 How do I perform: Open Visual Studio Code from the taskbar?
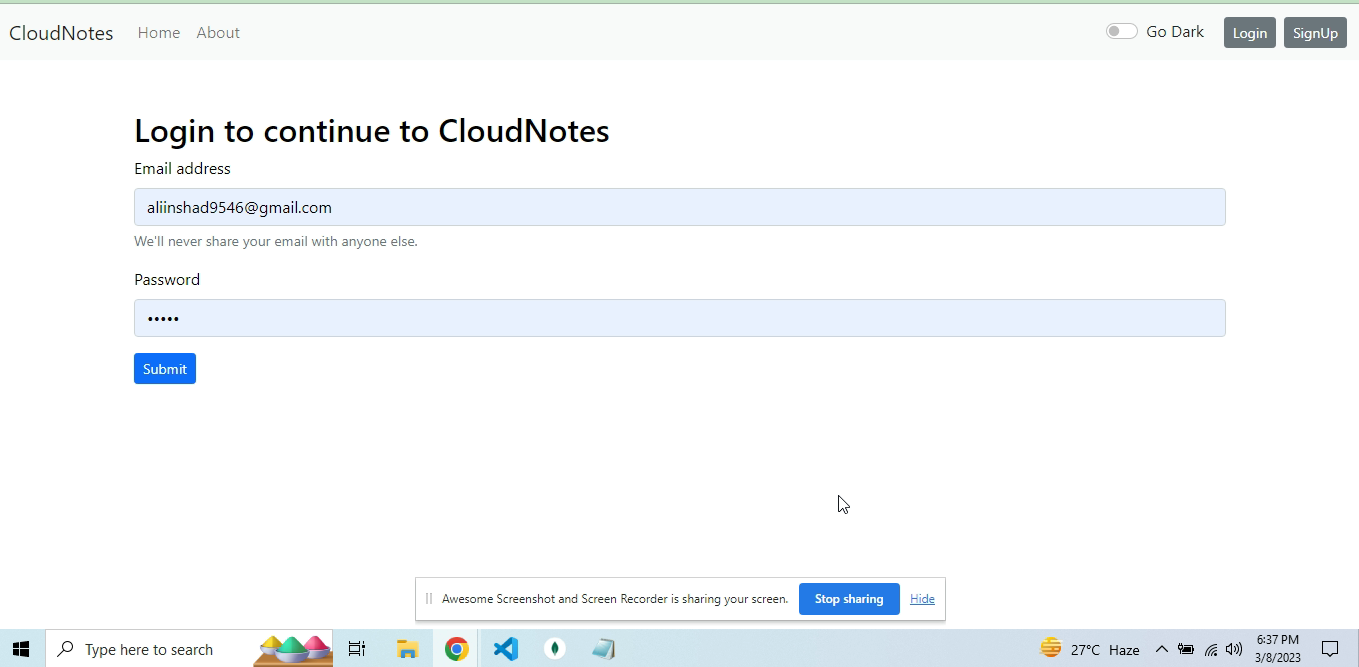506,649
